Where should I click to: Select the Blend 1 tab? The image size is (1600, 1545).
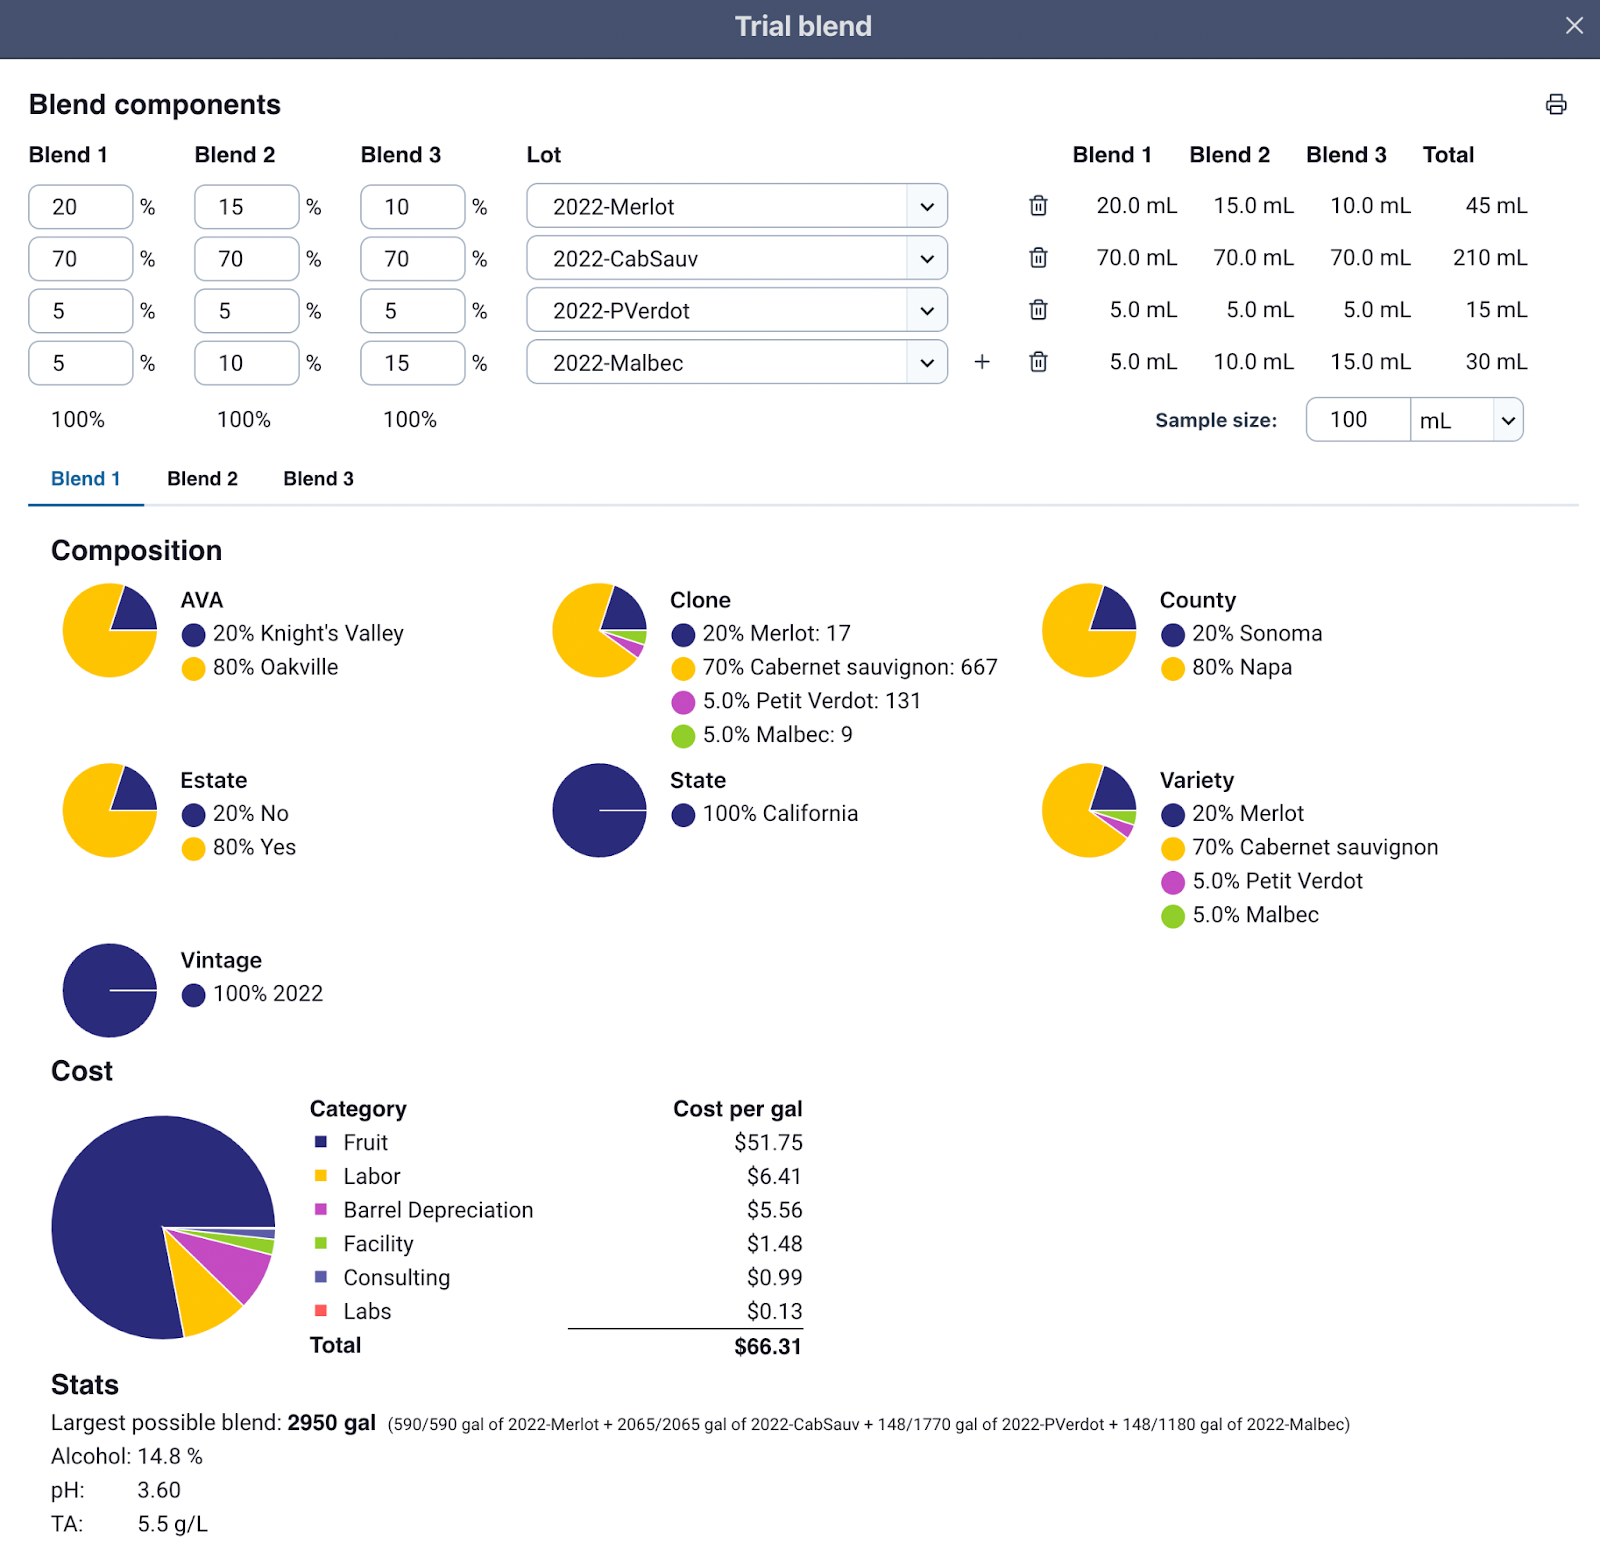point(86,479)
